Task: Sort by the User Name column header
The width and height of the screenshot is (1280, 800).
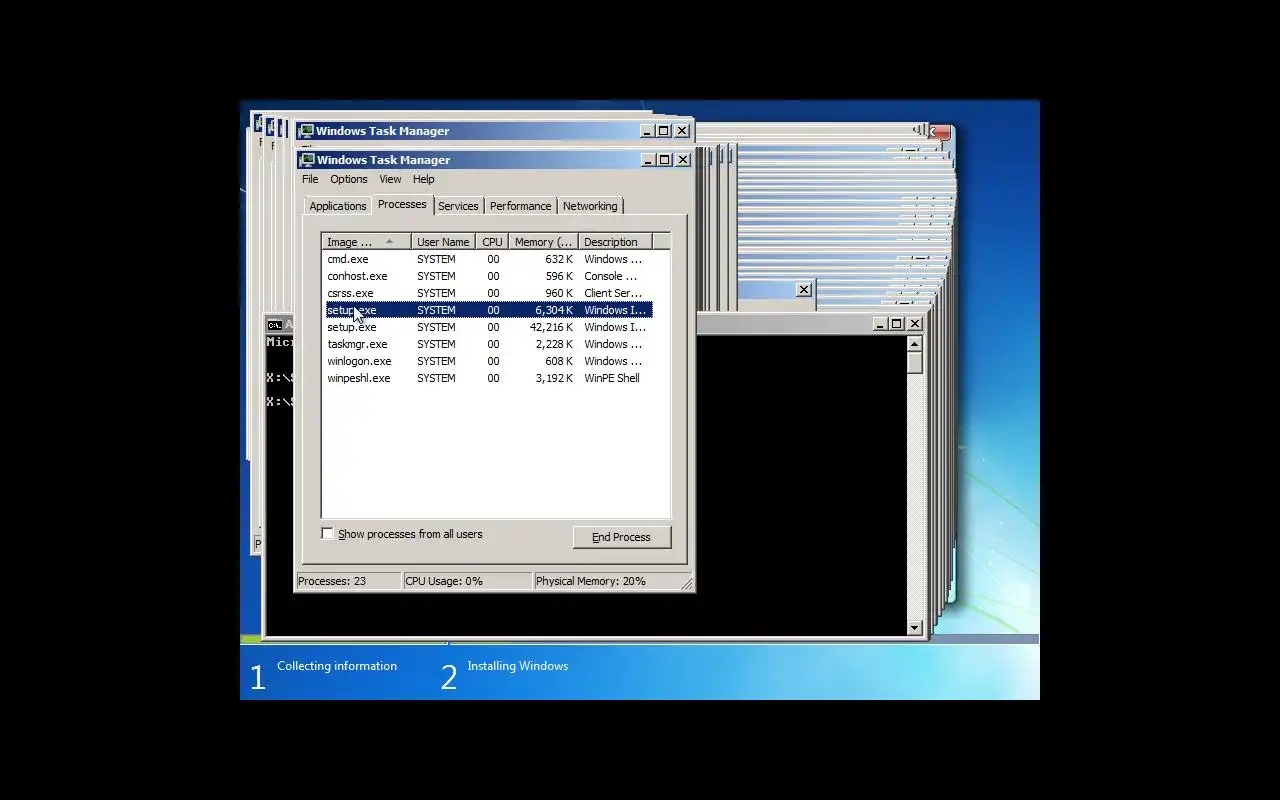Action: click(x=443, y=242)
